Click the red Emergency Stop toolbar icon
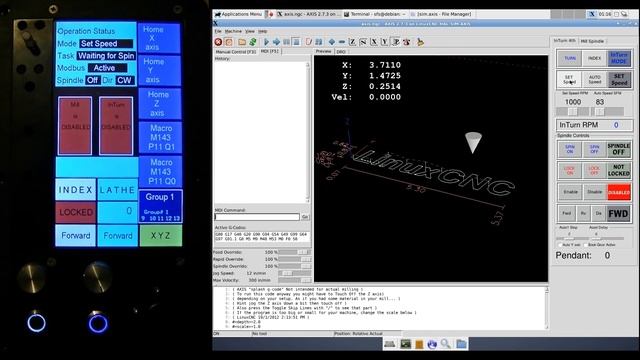Viewport: 640px width, 360px height. pos(218,42)
